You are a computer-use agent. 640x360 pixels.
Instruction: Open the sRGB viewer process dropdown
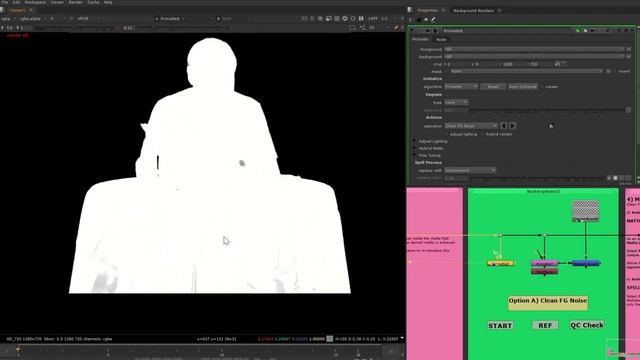tap(89, 19)
